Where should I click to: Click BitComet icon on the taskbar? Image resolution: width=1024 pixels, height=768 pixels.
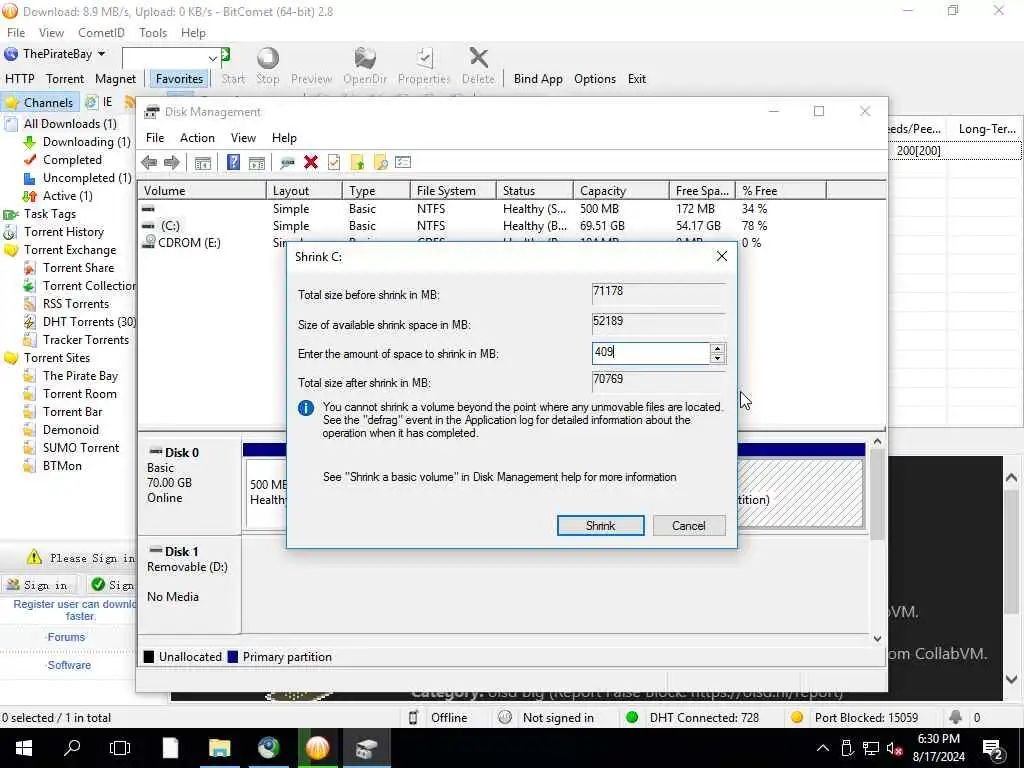point(317,748)
